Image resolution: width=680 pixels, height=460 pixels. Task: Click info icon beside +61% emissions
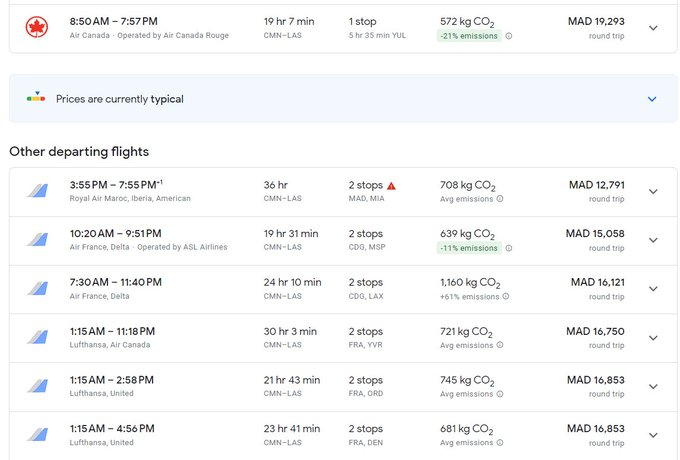pos(504,296)
